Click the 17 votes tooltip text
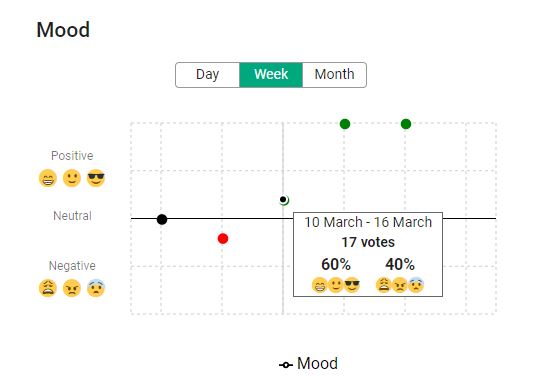This screenshot has width=543, height=381. 368,242
